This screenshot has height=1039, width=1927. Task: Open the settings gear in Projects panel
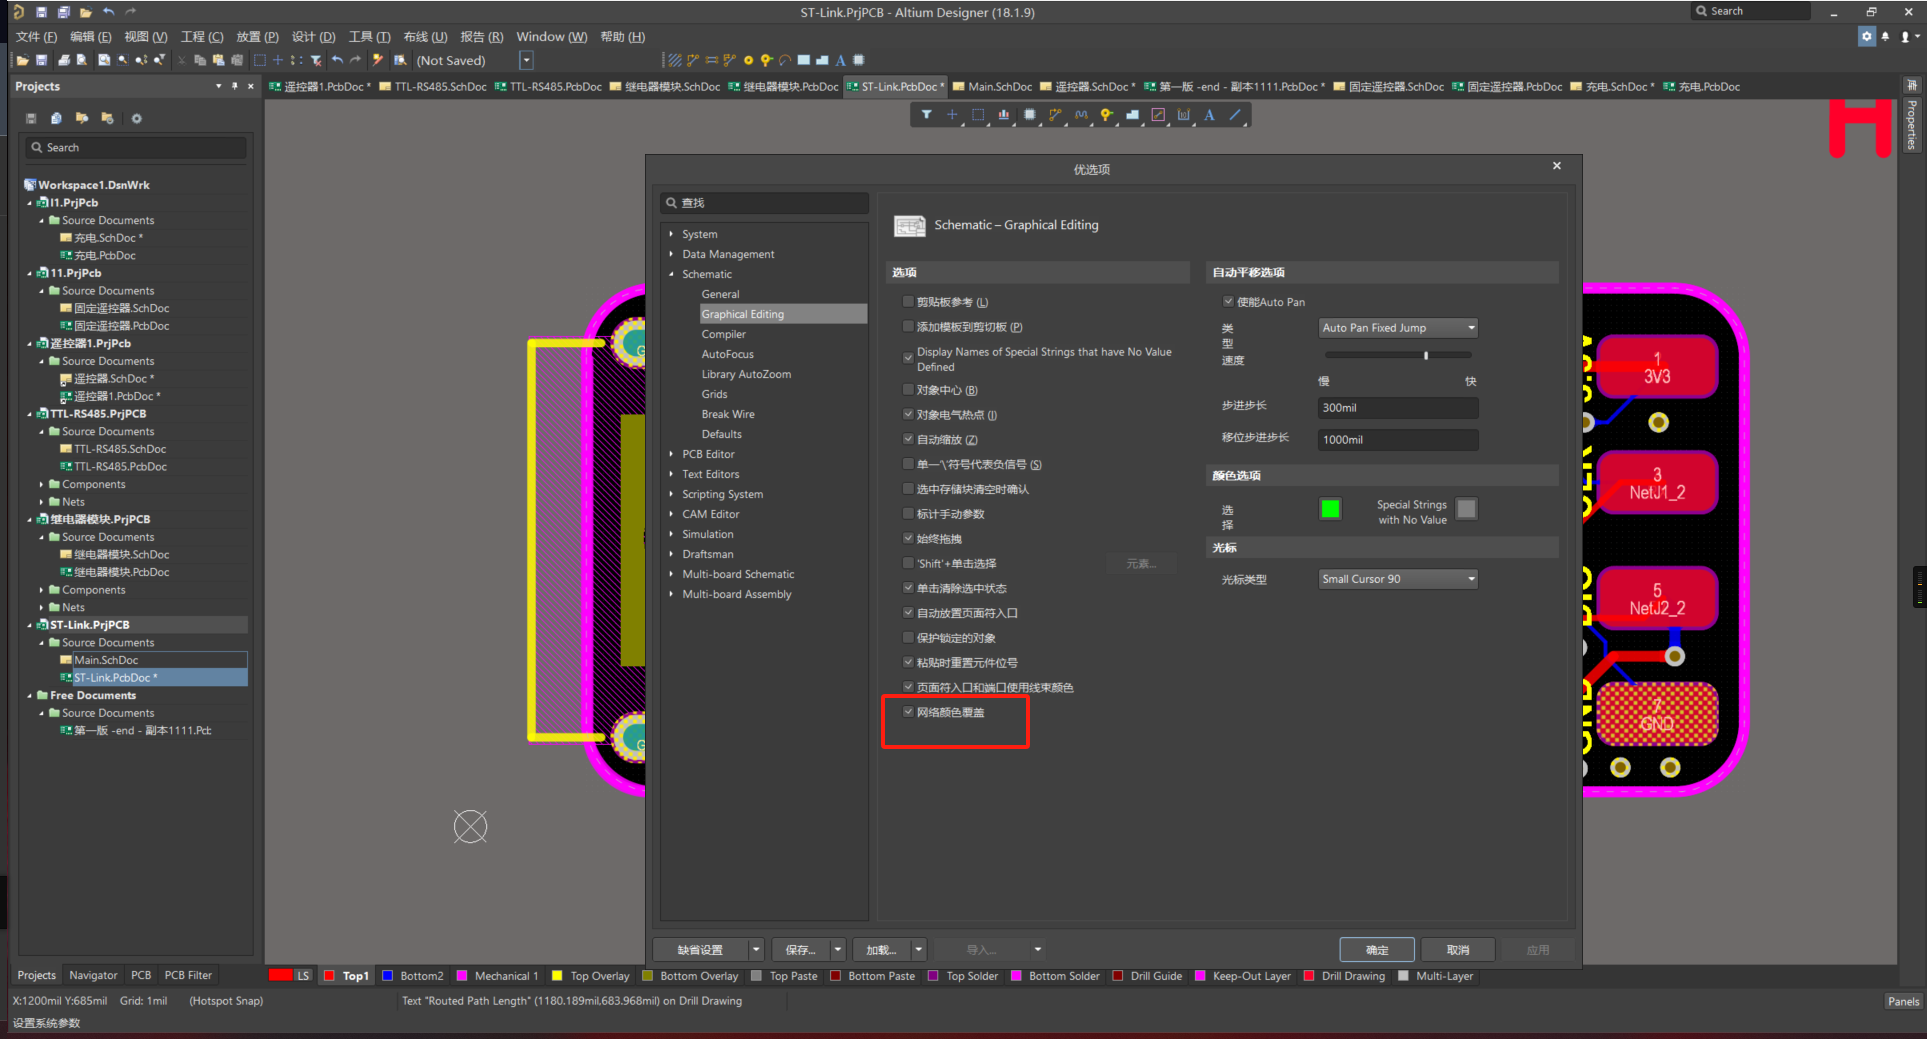click(x=137, y=118)
